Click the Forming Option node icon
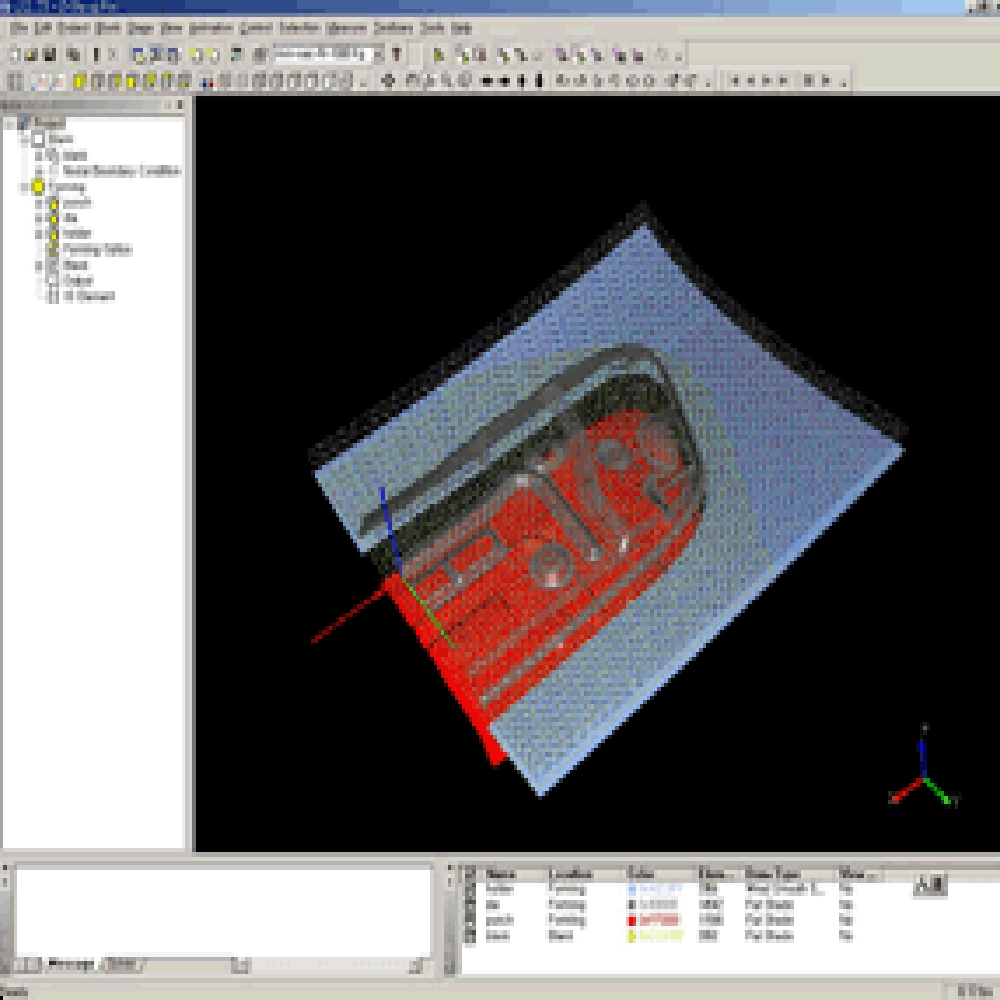Viewport: 1000px width, 1000px height. pos(54,250)
